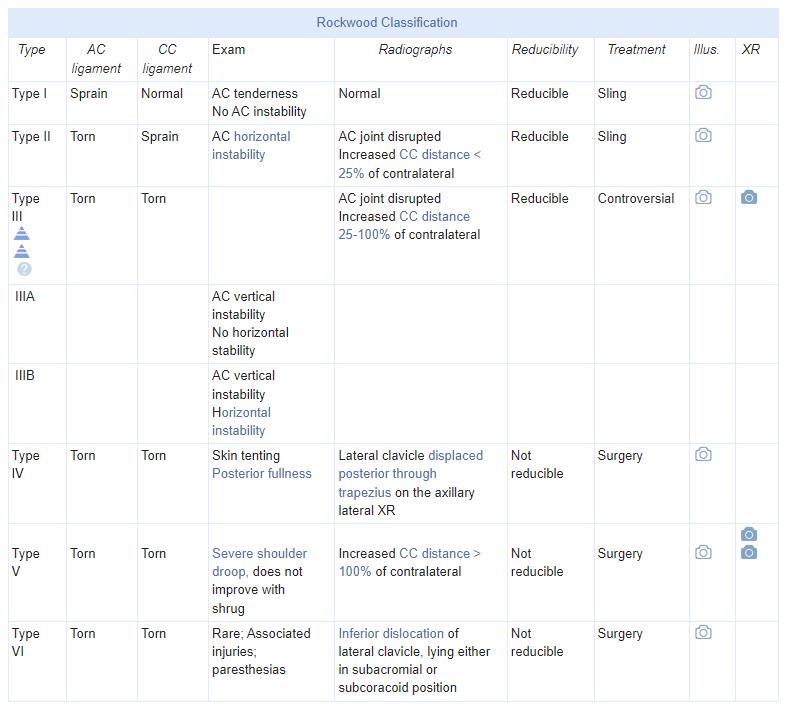Open the Type II illustration camera icon
Screen dimensions: 788x710
coord(703,136)
